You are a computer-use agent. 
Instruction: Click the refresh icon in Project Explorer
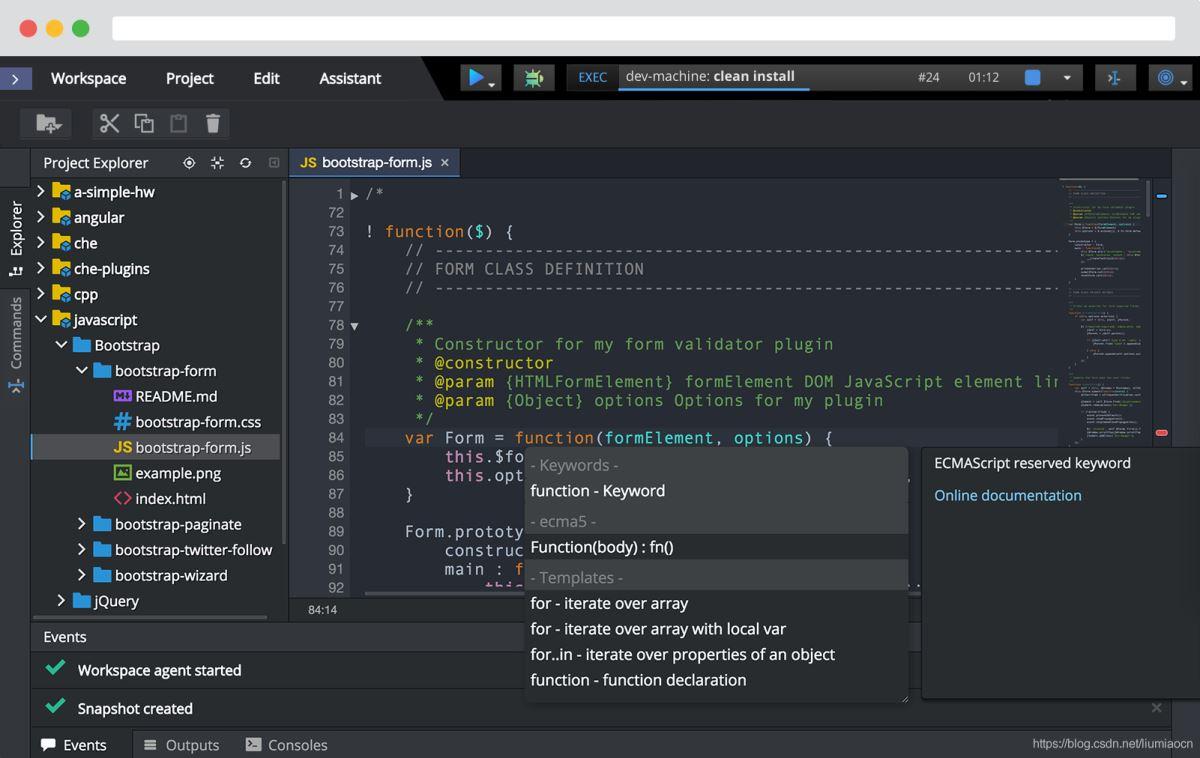pyautogui.click(x=245, y=163)
